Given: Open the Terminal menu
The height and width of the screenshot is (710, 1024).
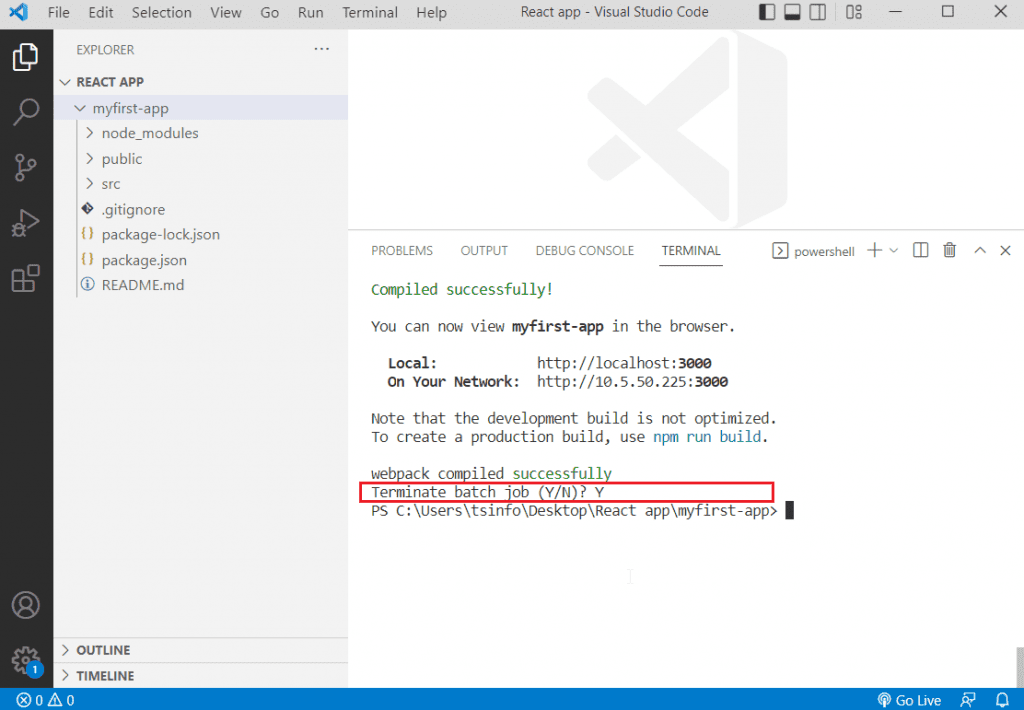Looking at the screenshot, I should pyautogui.click(x=370, y=12).
